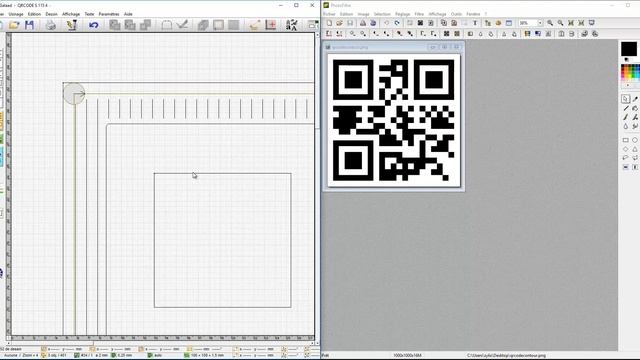Choose the diamond selection shape
This screenshot has height=360, width=640.
(626, 149)
